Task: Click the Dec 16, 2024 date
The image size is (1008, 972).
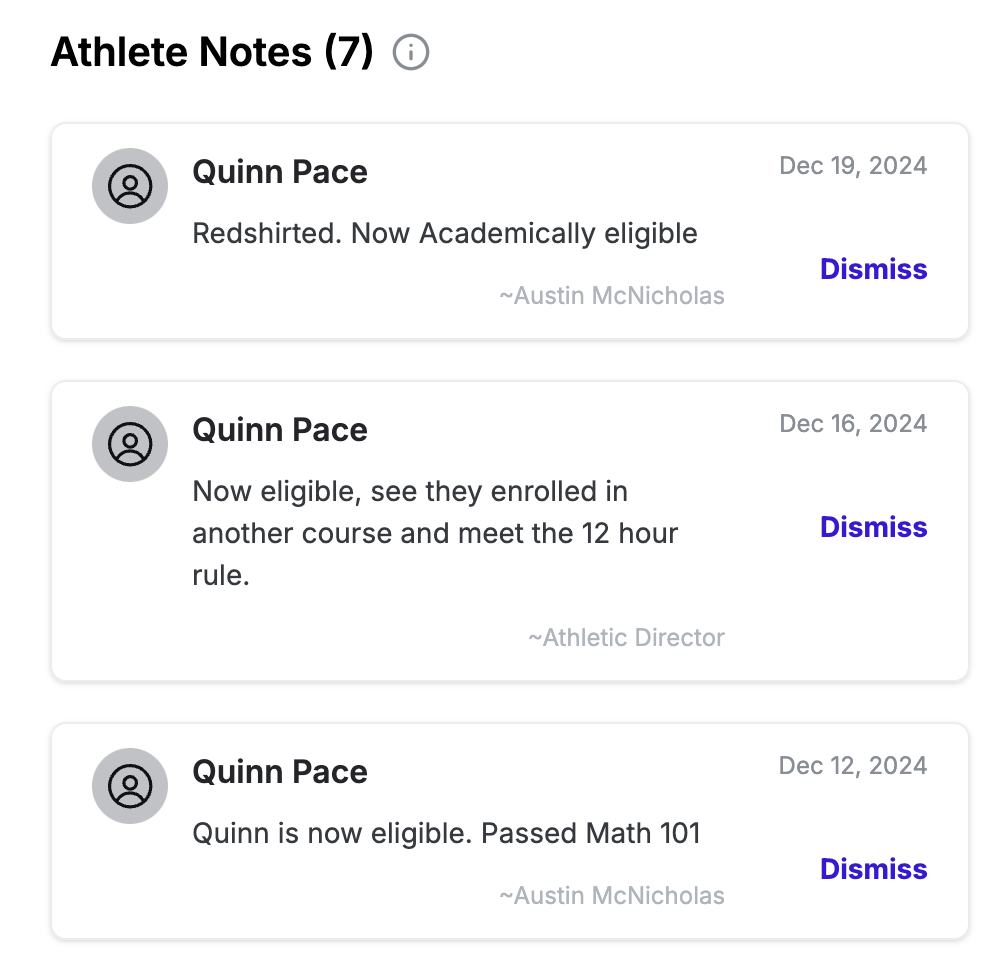Action: click(x=853, y=423)
